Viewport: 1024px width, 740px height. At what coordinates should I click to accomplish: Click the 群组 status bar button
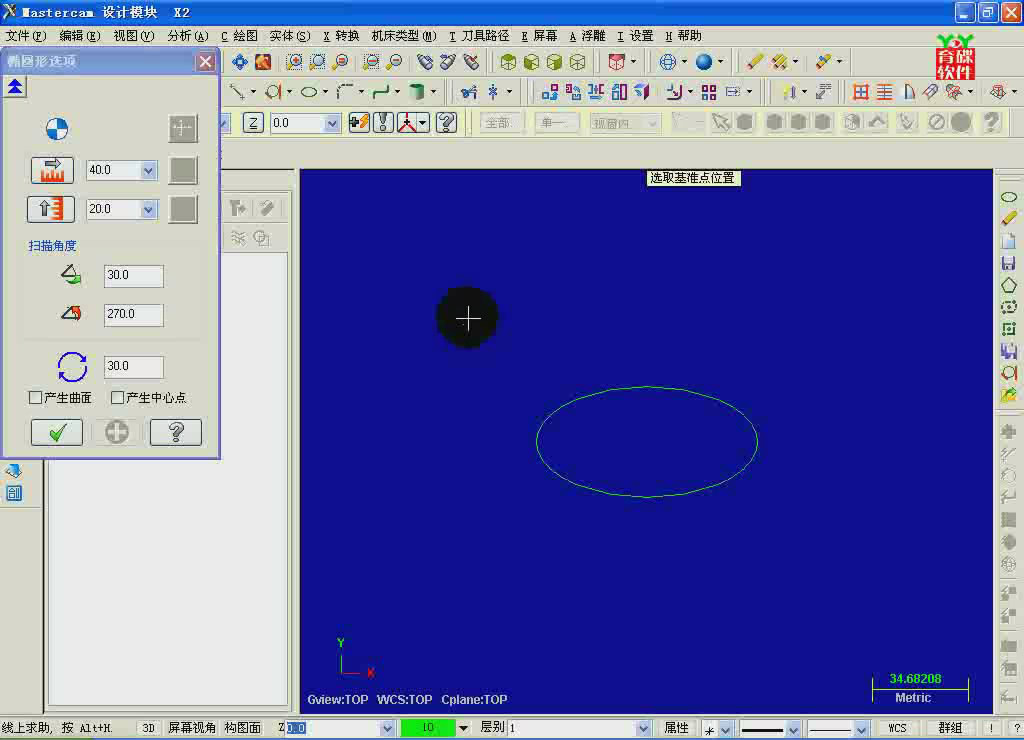(950, 728)
